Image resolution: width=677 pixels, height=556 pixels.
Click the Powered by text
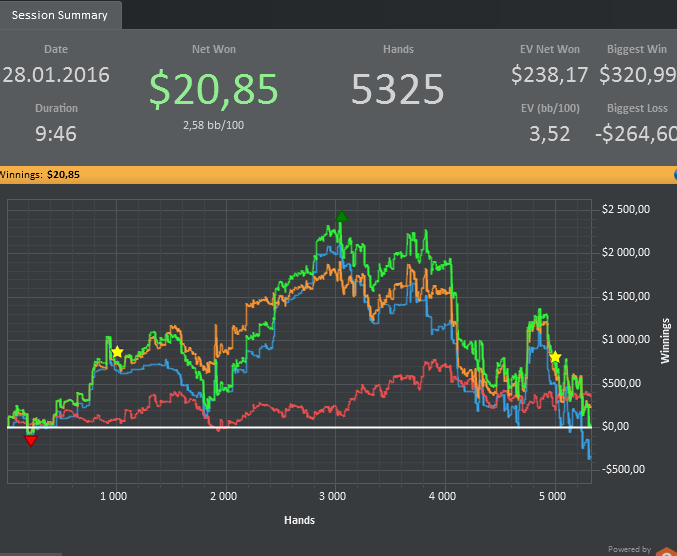click(x=630, y=549)
